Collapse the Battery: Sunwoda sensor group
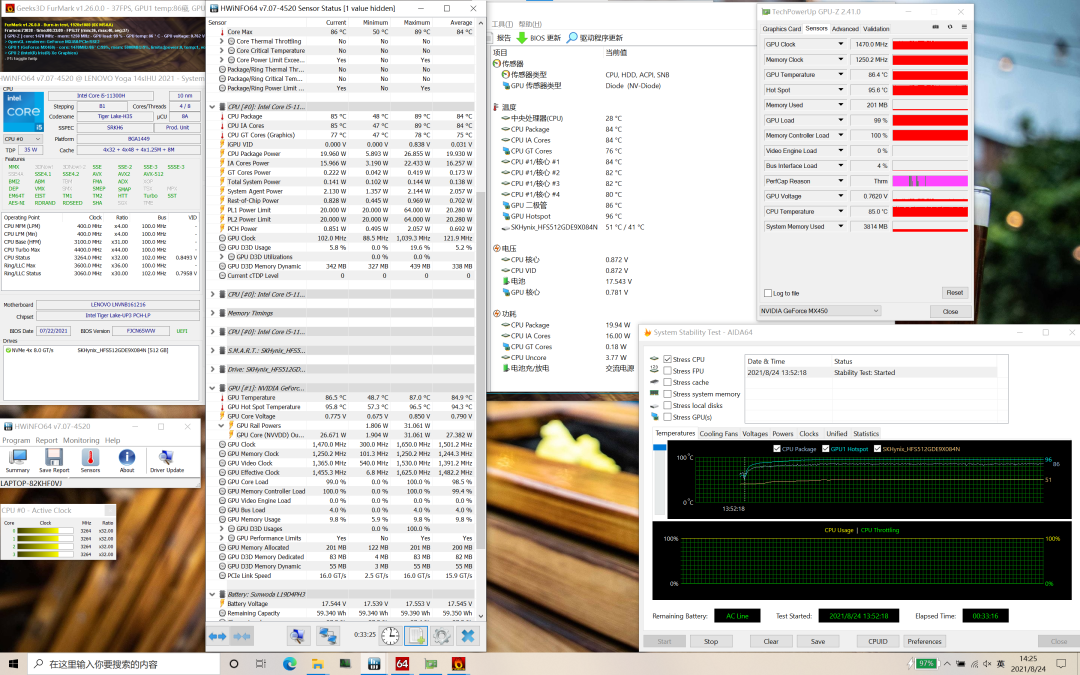Image resolution: width=1080 pixels, height=675 pixels. (212, 594)
